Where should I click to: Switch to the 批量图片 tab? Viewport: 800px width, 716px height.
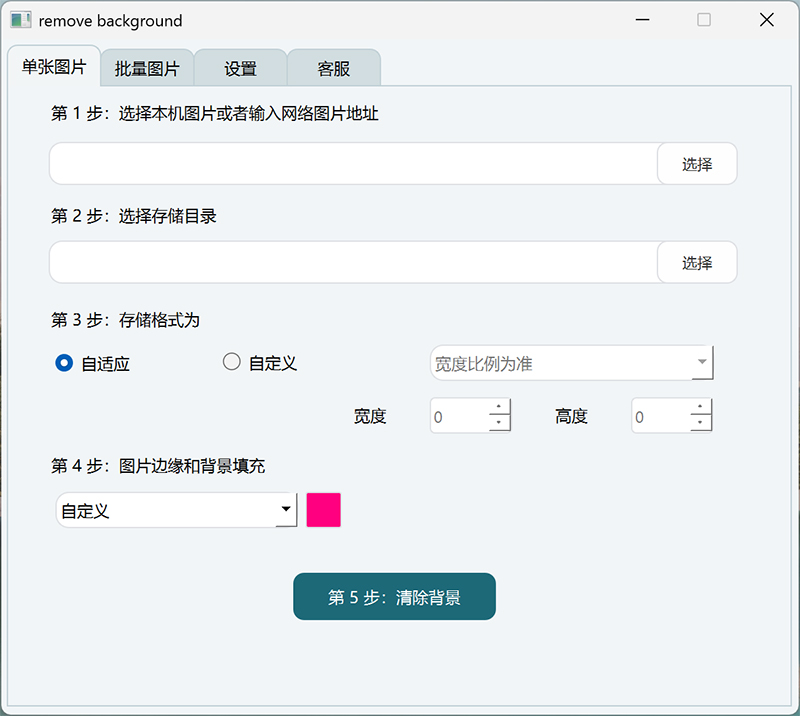pos(147,68)
